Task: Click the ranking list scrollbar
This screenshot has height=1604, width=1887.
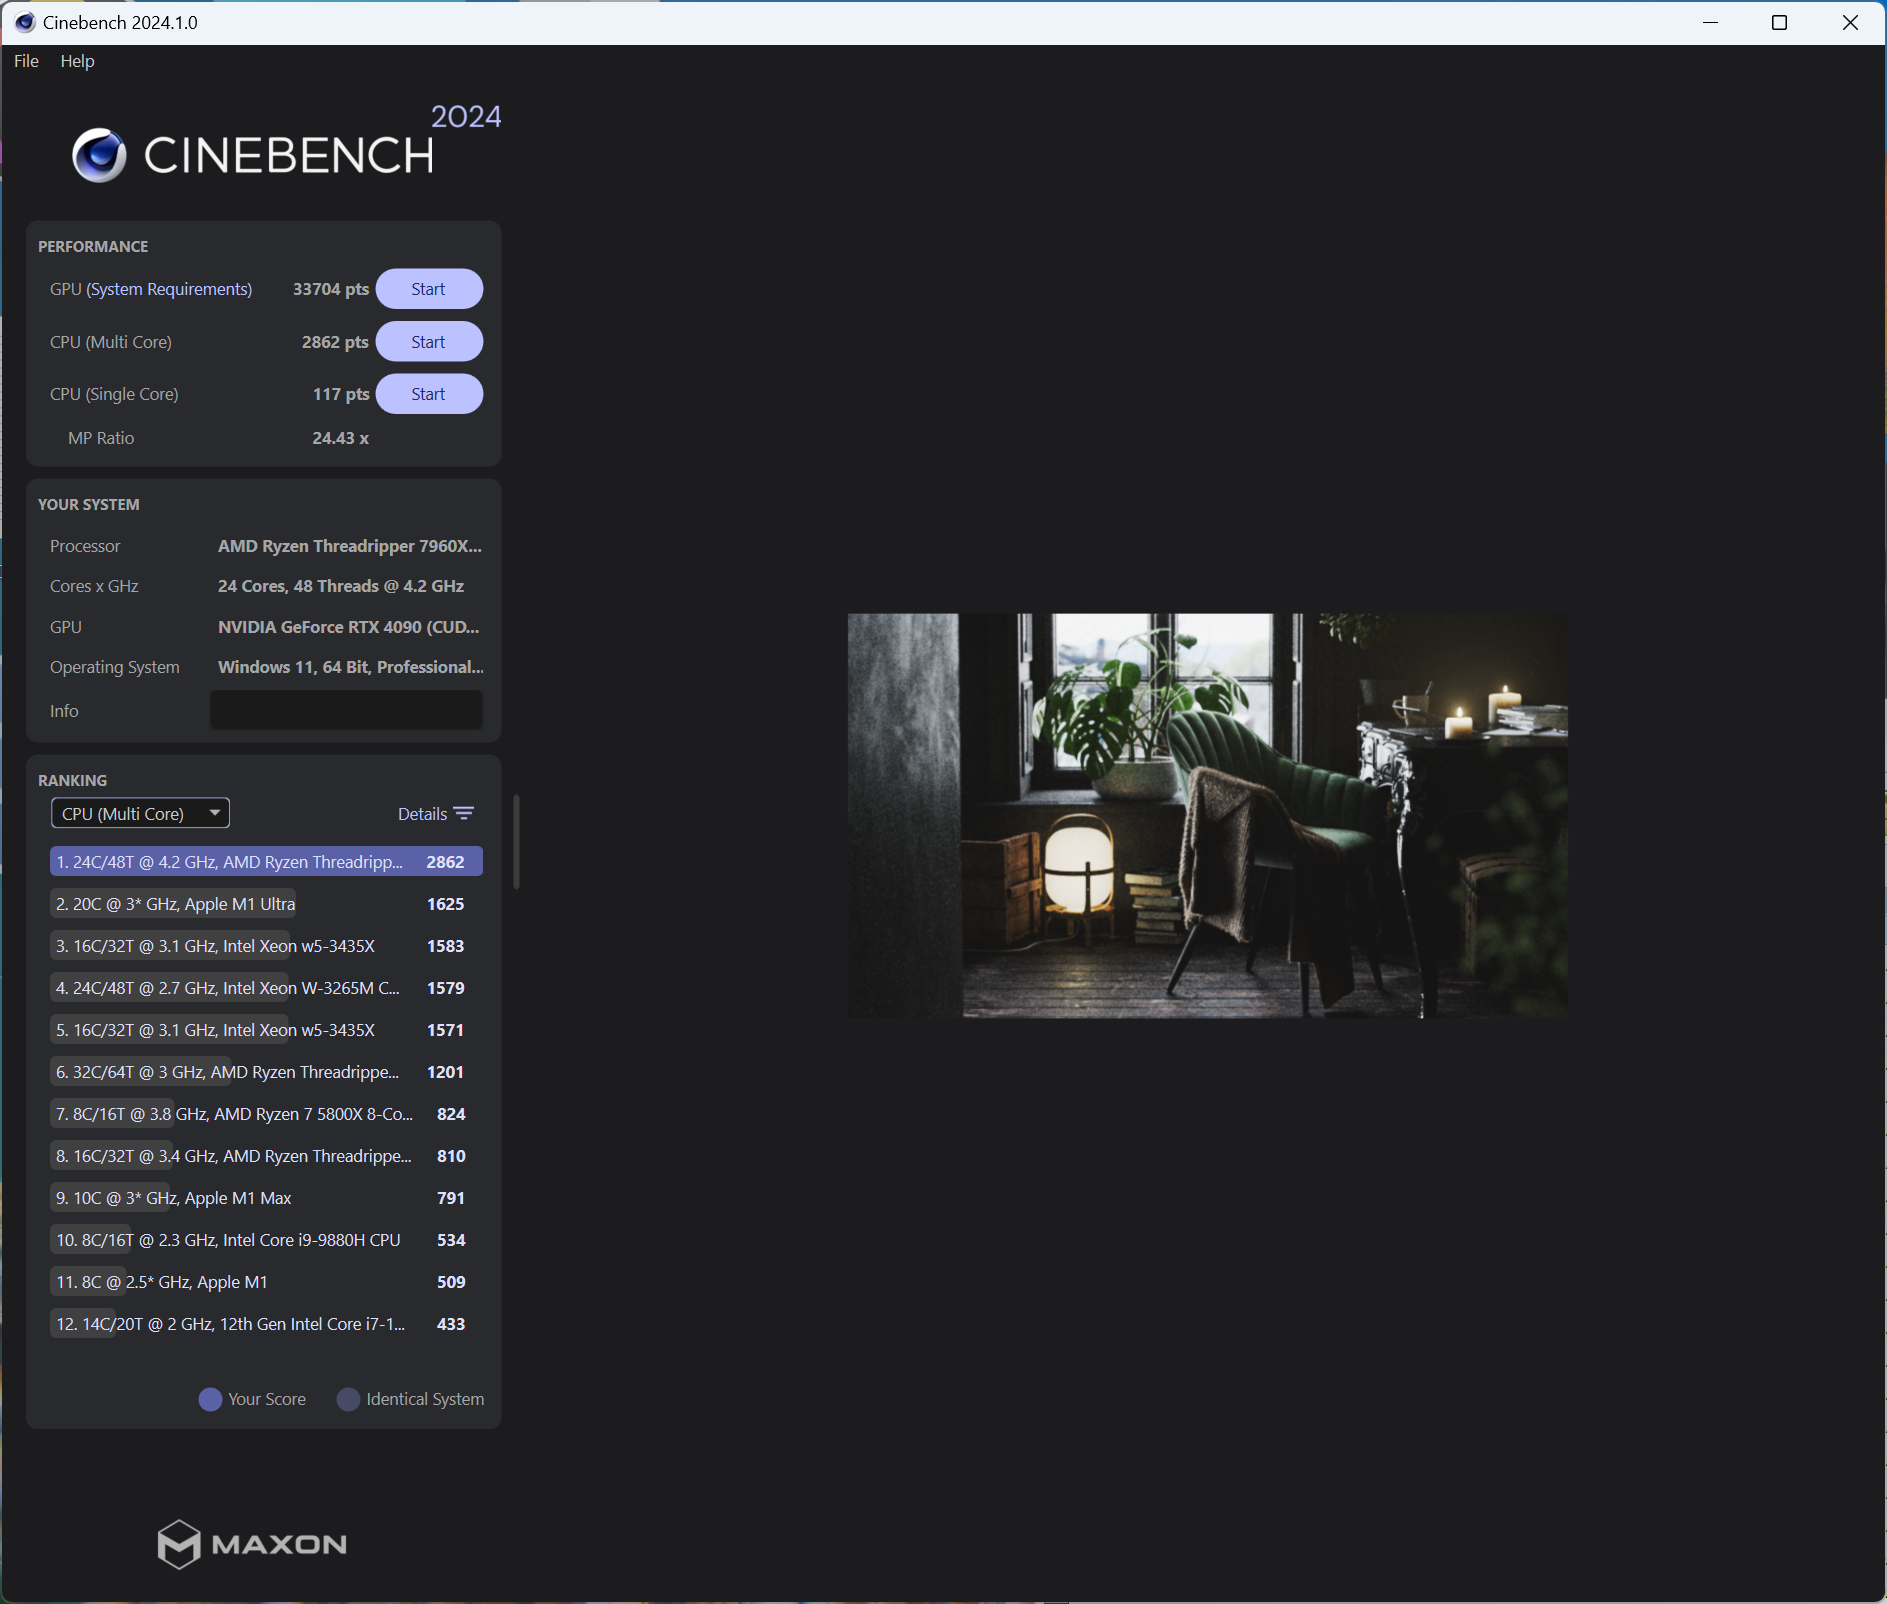Action: click(516, 842)
